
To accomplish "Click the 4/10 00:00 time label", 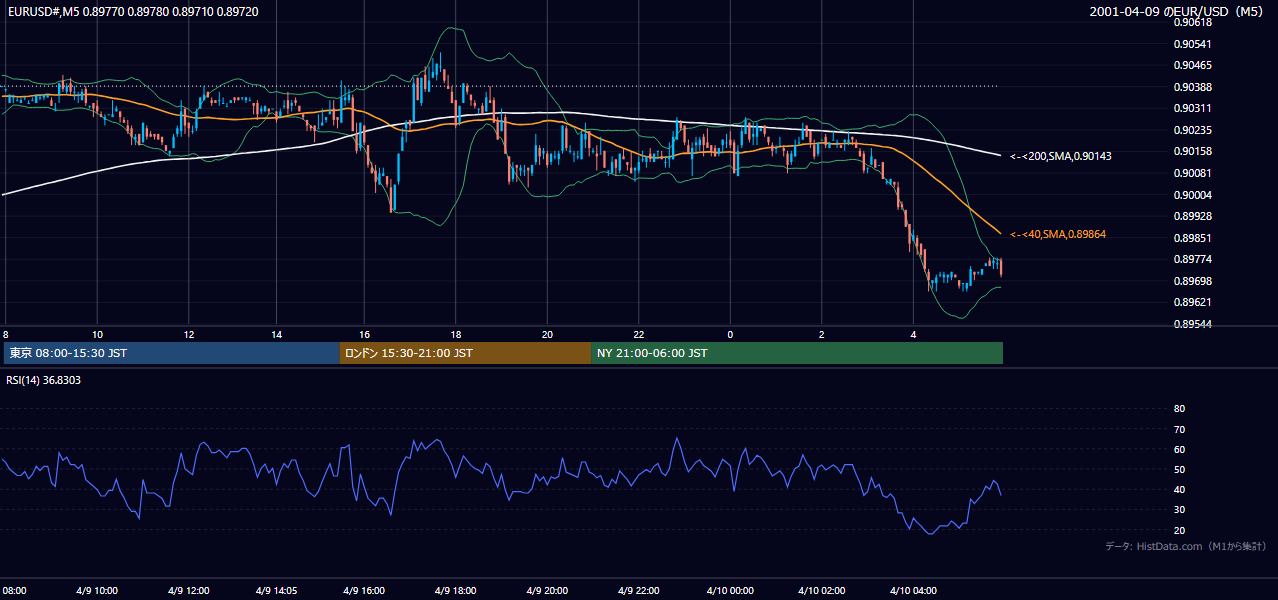I will point(732,591).
